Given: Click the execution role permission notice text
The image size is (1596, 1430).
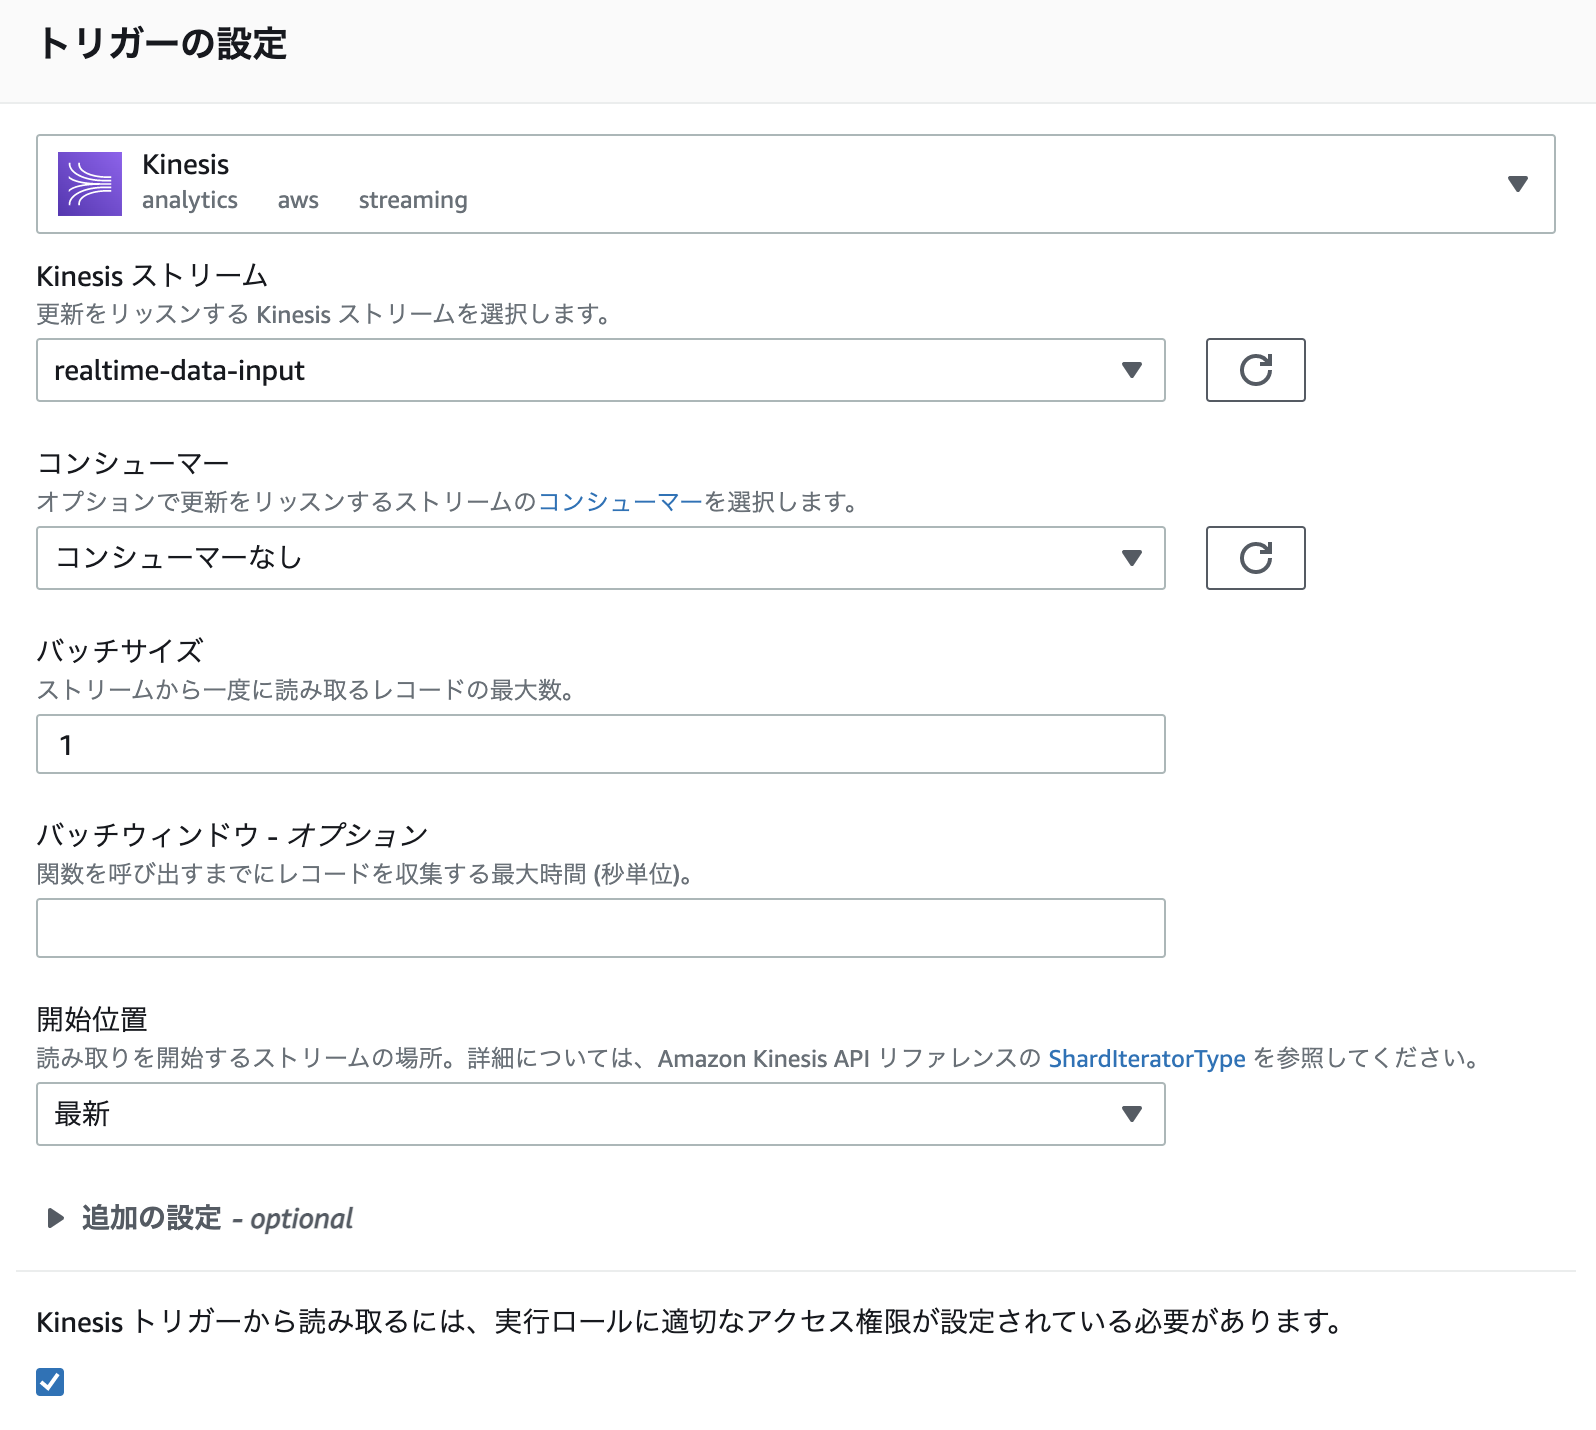Looking at the screenshot, I should [x=690, y=1322].
